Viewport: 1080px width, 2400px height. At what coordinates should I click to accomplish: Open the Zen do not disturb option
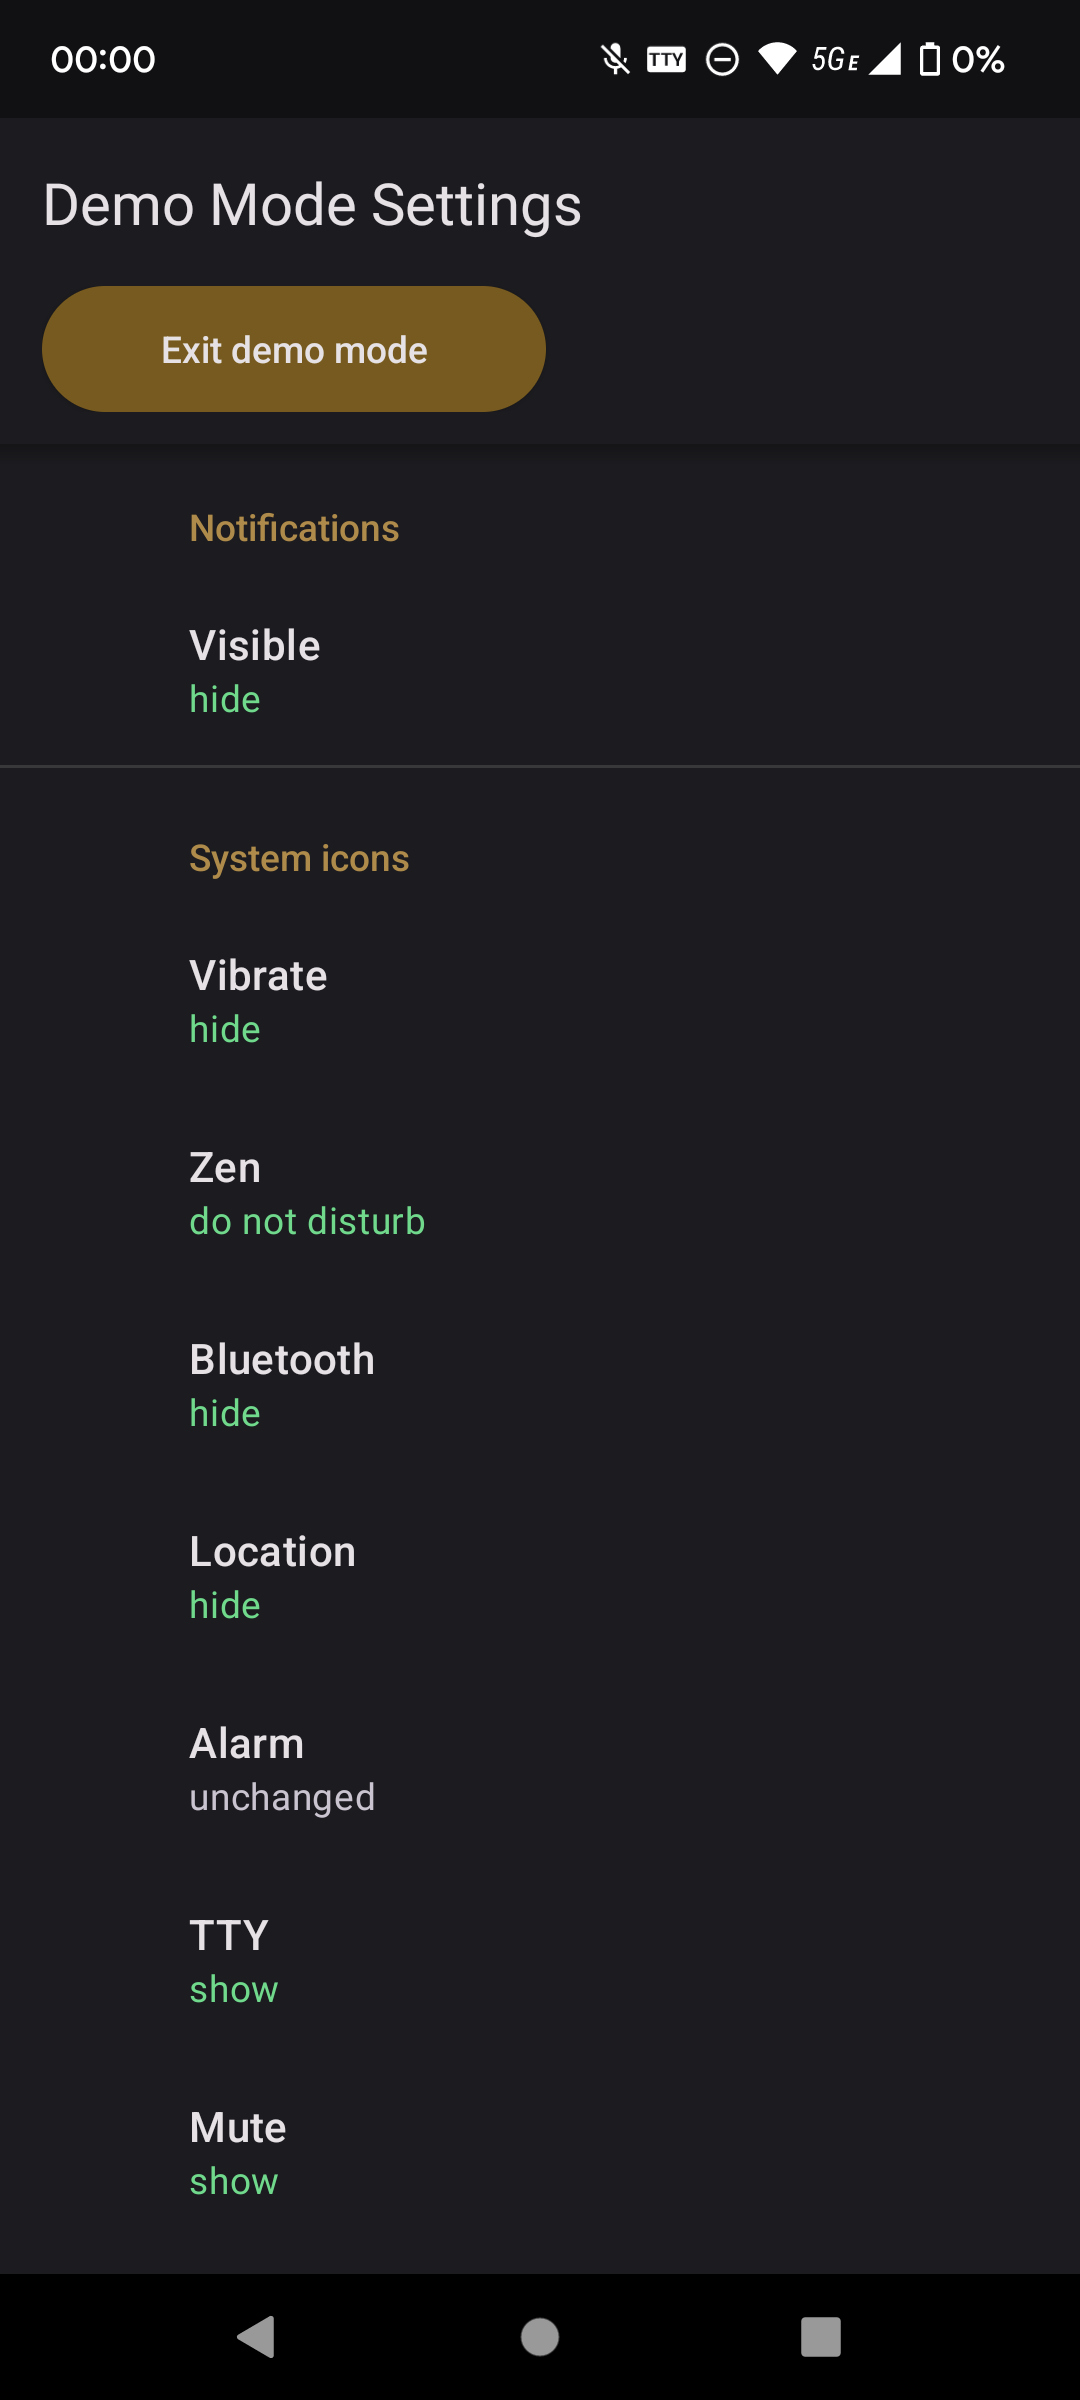point(540,1193)
